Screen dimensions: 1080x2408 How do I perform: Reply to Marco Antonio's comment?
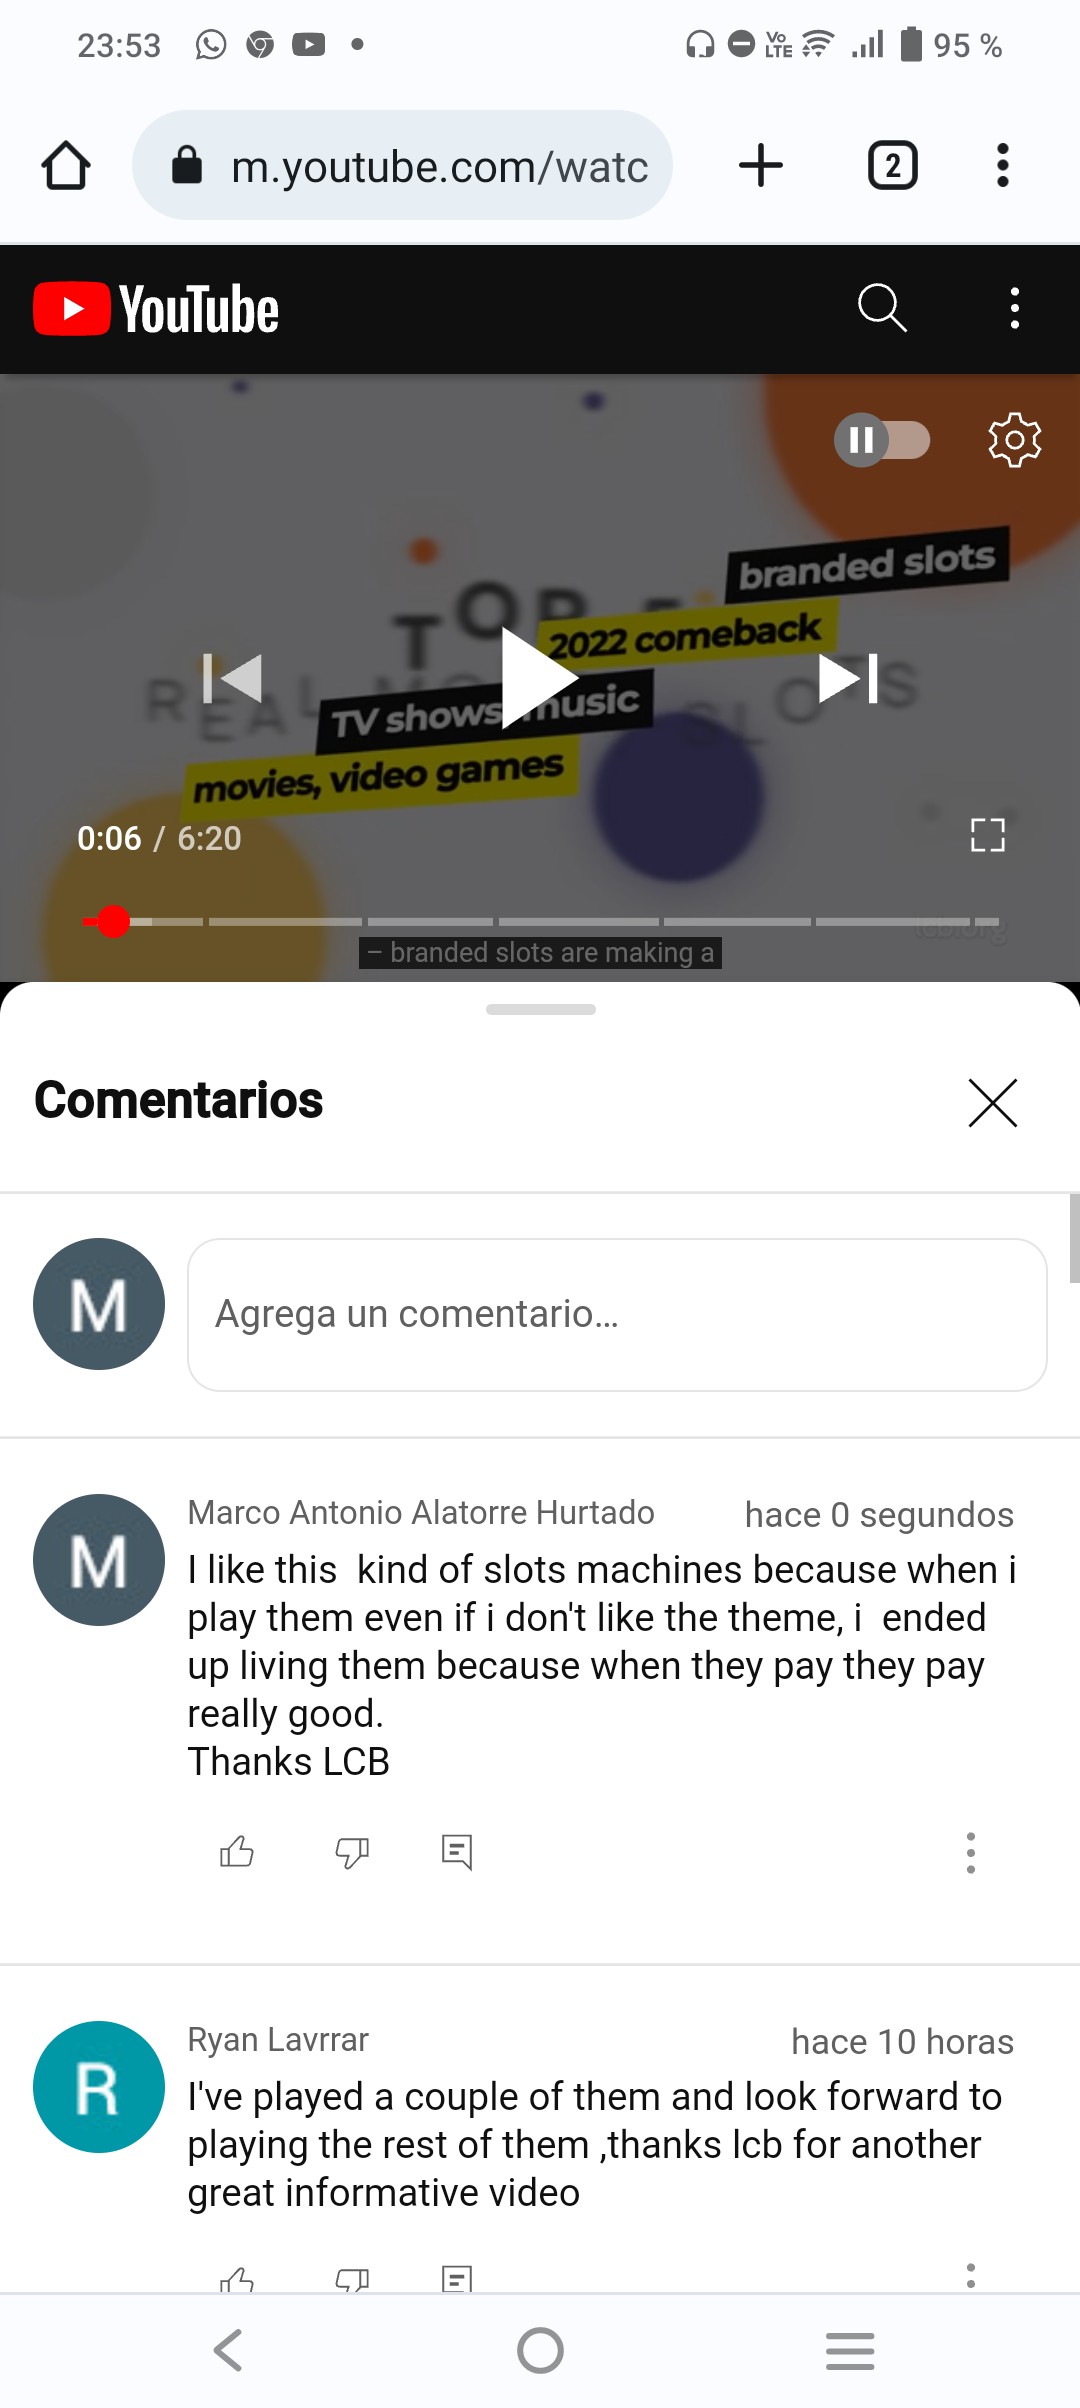[457, 1852]
